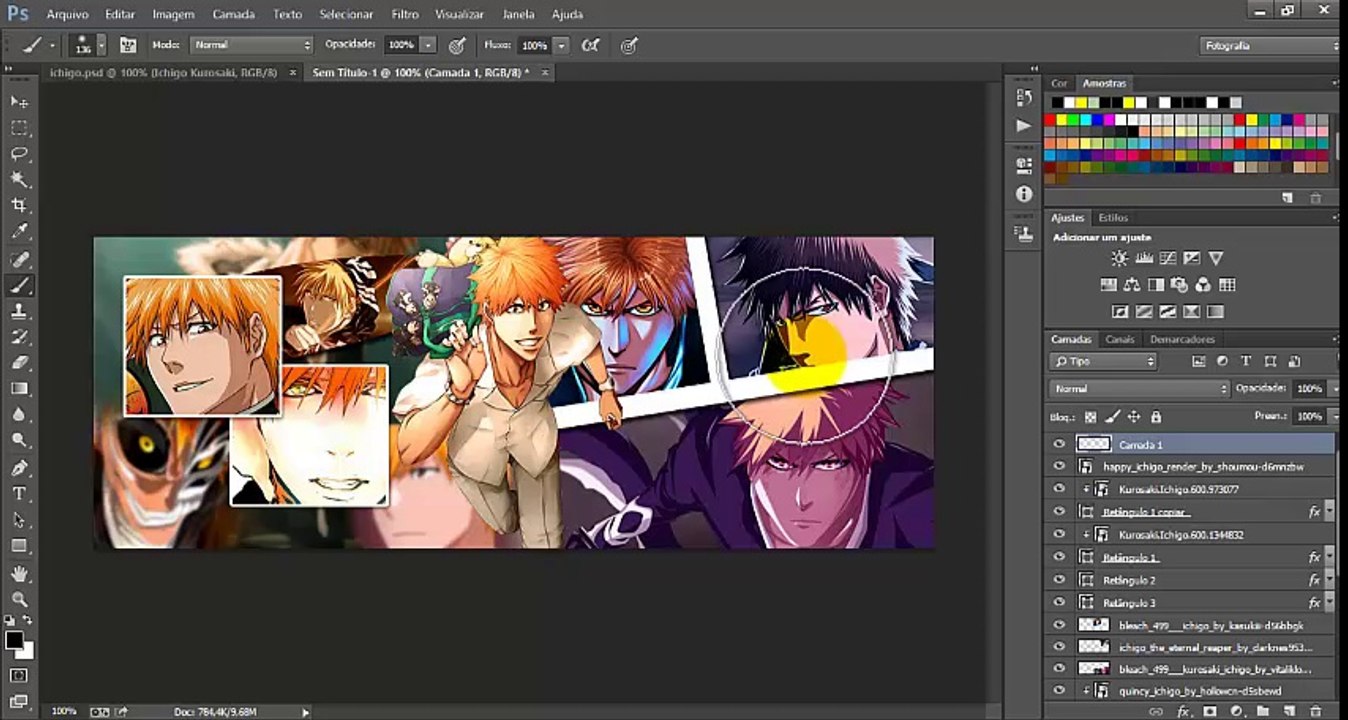Select the Rectangular Marquee tool
The image size is (1348, 720).
(x=19, y=128)
